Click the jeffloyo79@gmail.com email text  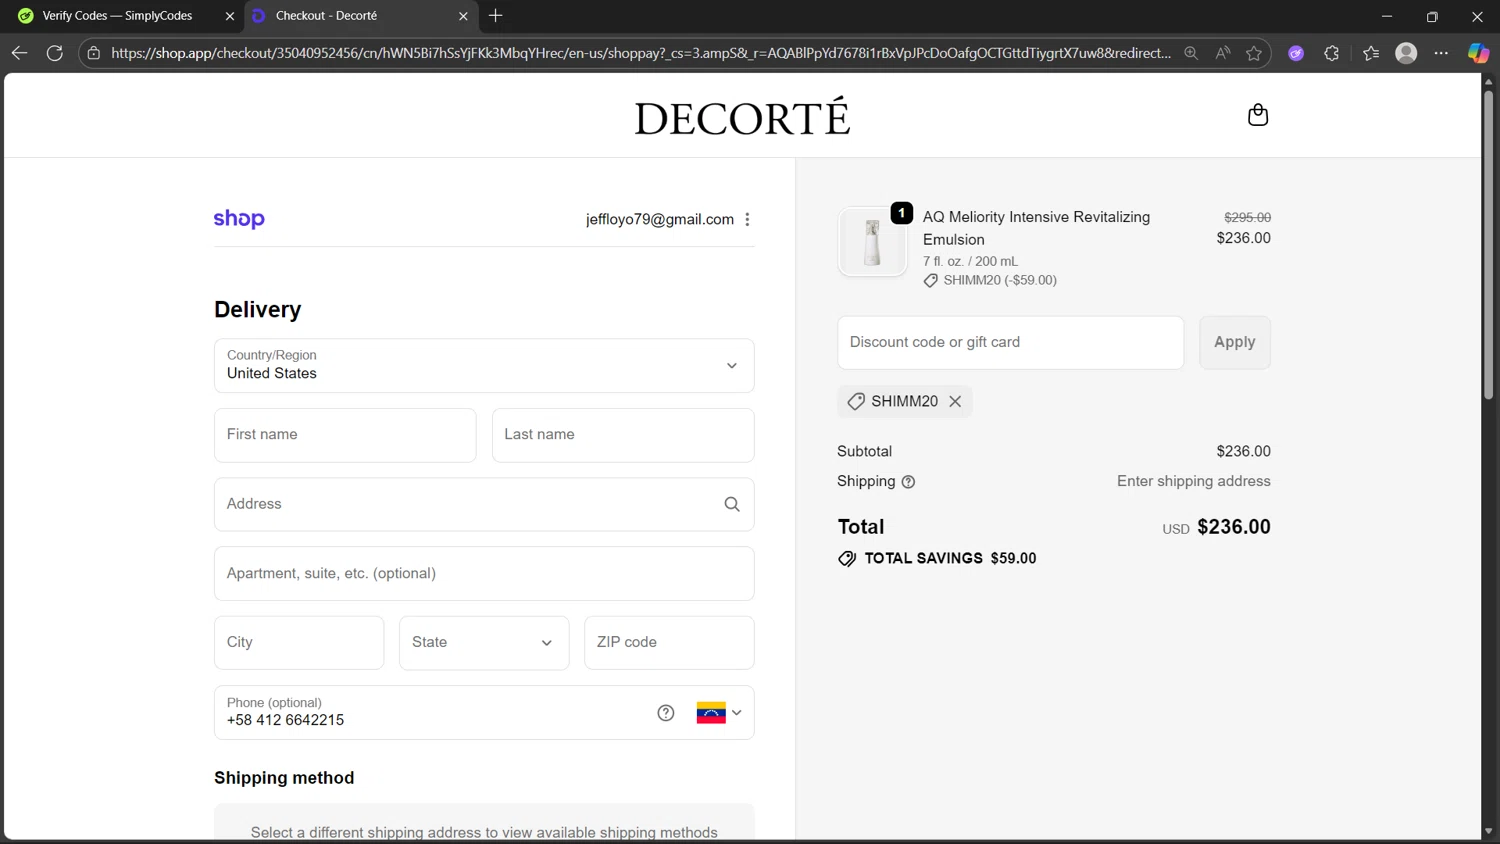tap(660, 219)
